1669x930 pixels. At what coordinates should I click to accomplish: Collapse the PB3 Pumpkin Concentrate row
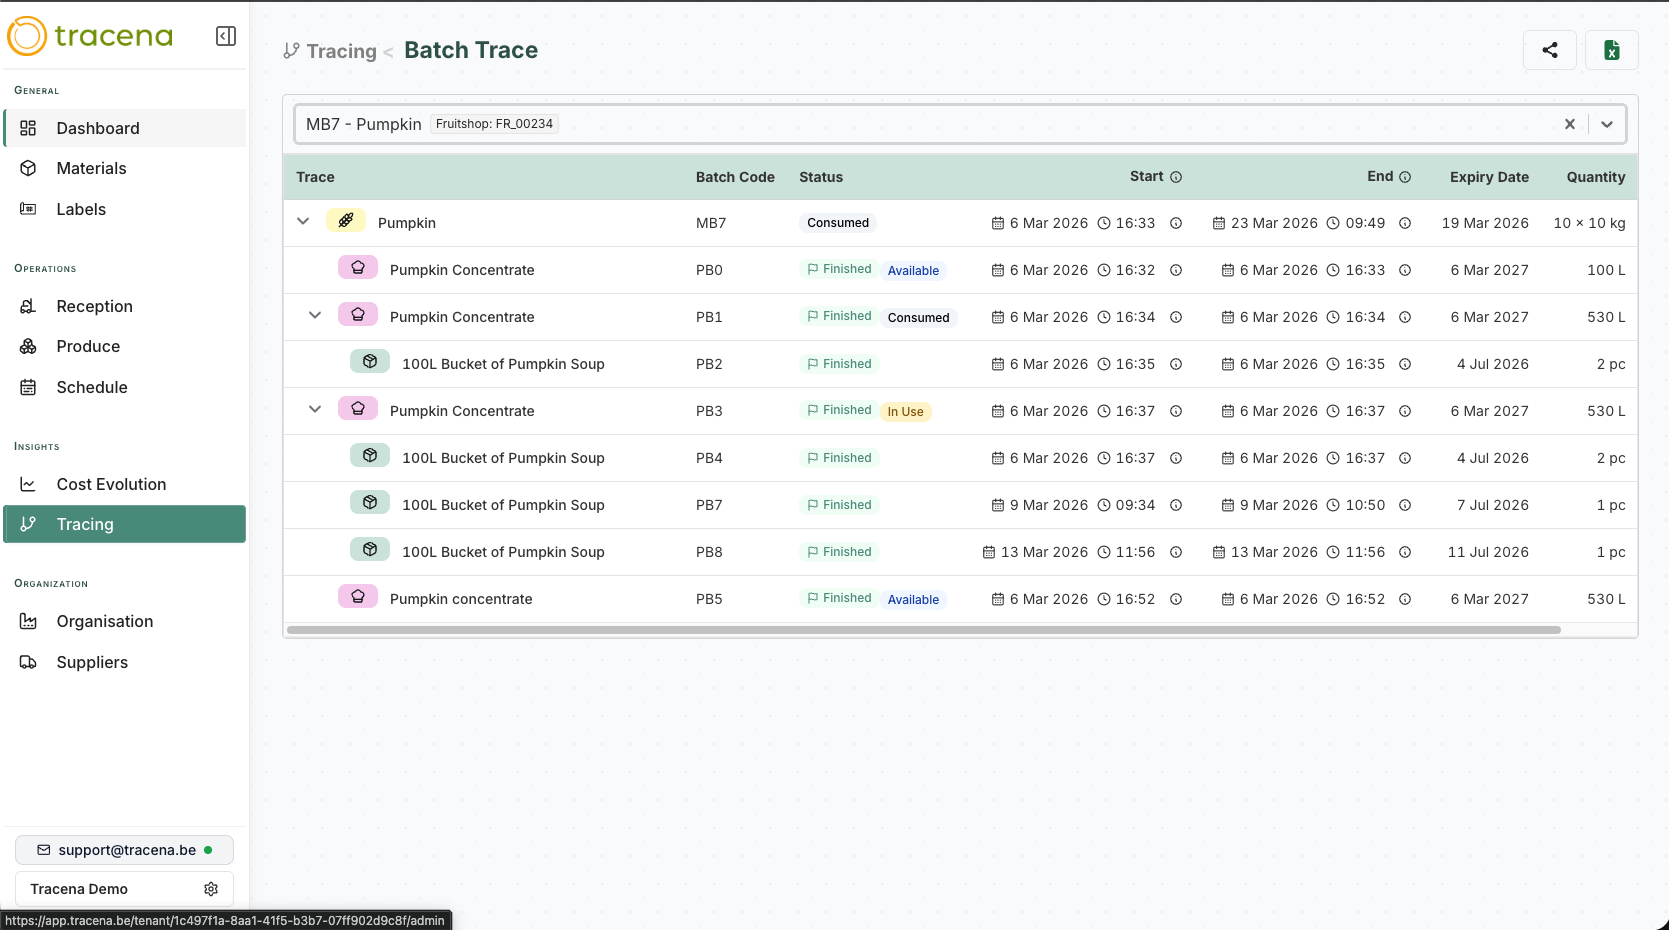pyautogui.click(x=315, y=409)
